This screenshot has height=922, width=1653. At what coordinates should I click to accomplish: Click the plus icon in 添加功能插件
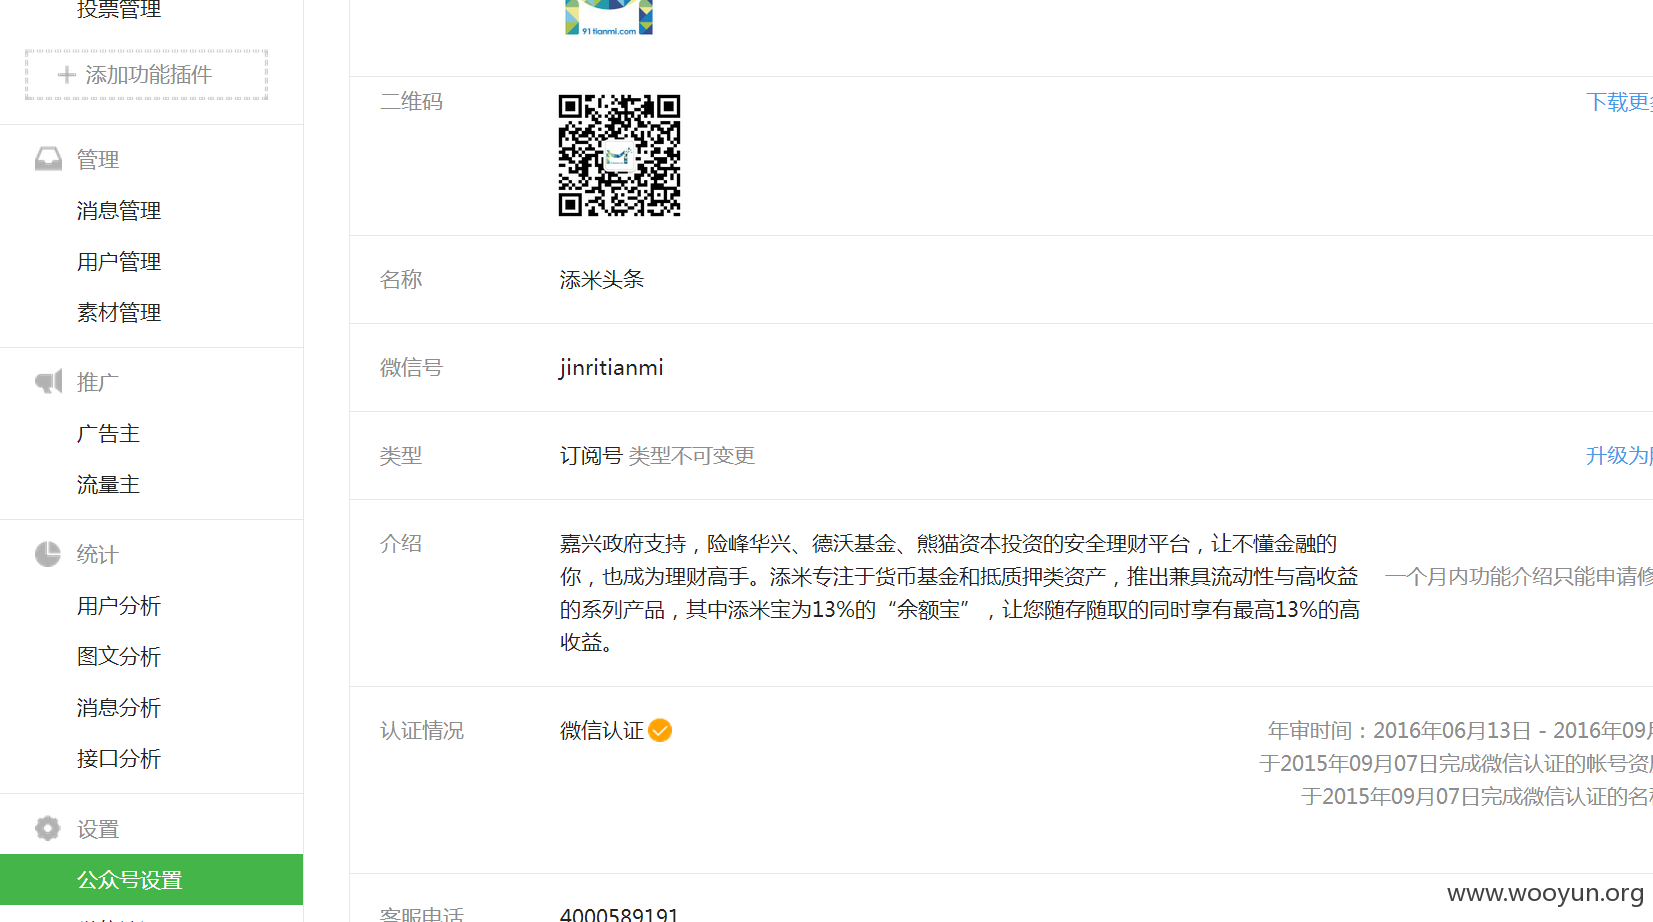[67, 75]
